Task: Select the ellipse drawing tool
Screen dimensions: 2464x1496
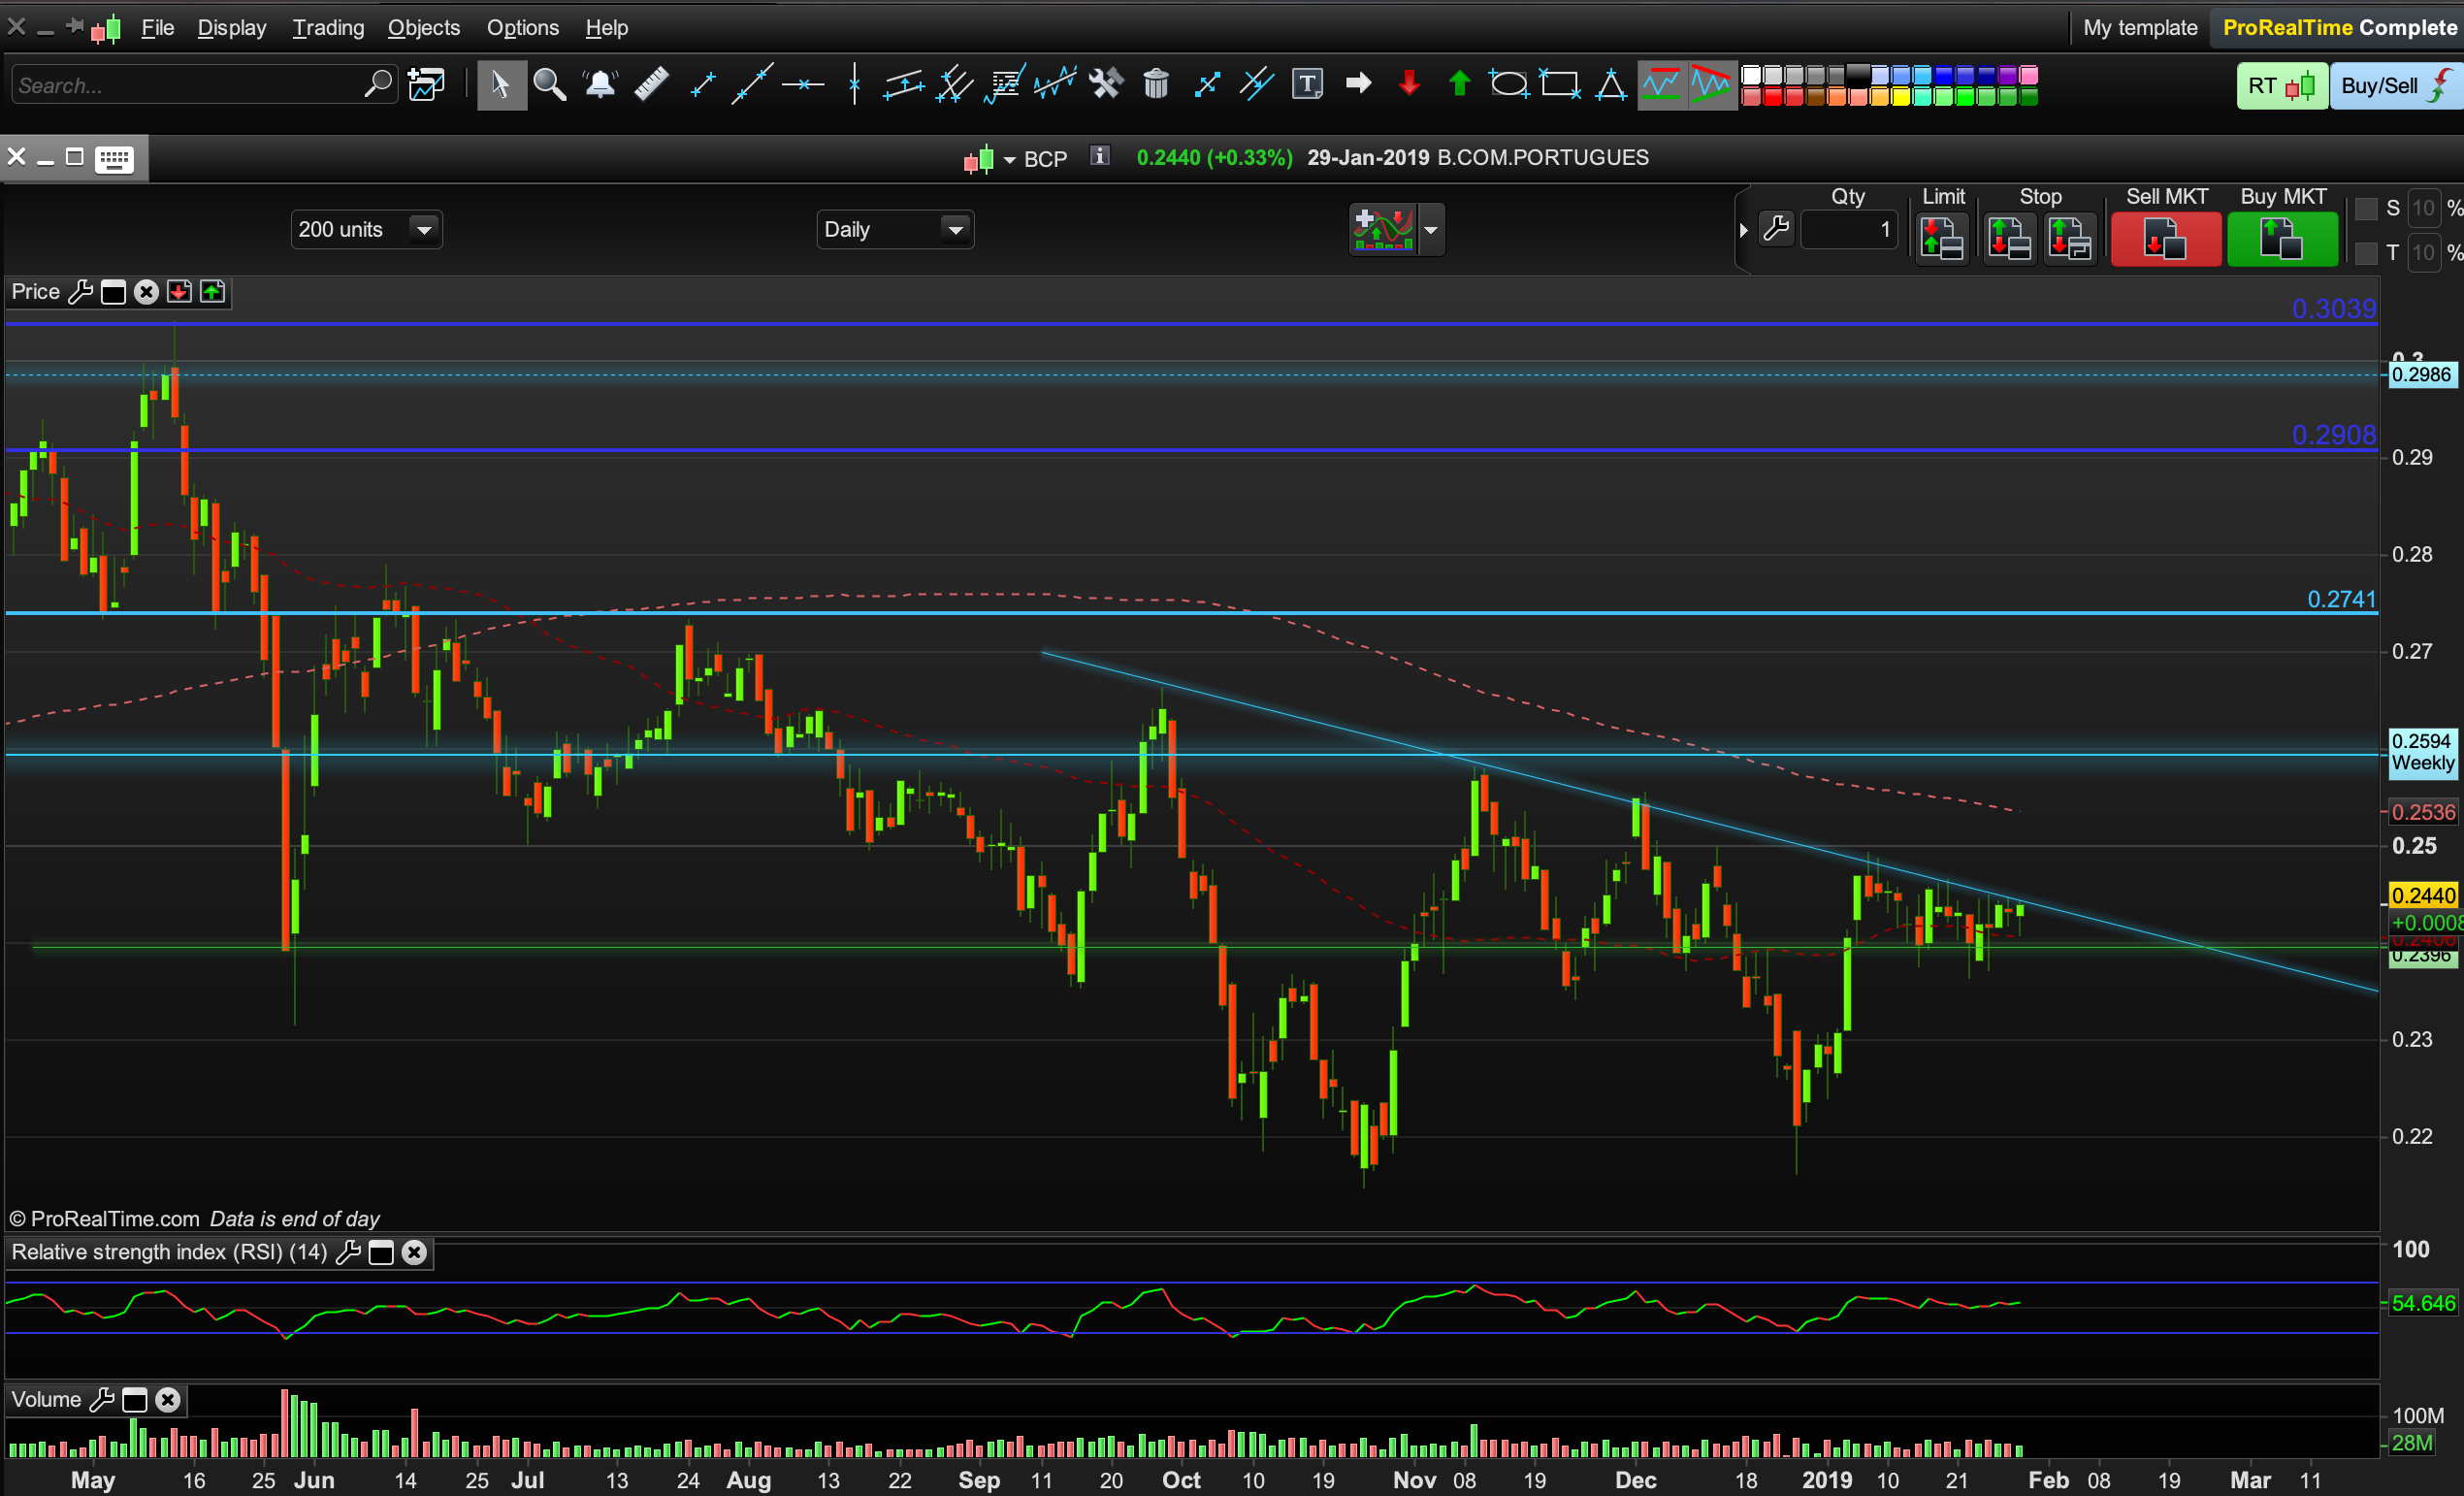Action: click(1508, 85)
